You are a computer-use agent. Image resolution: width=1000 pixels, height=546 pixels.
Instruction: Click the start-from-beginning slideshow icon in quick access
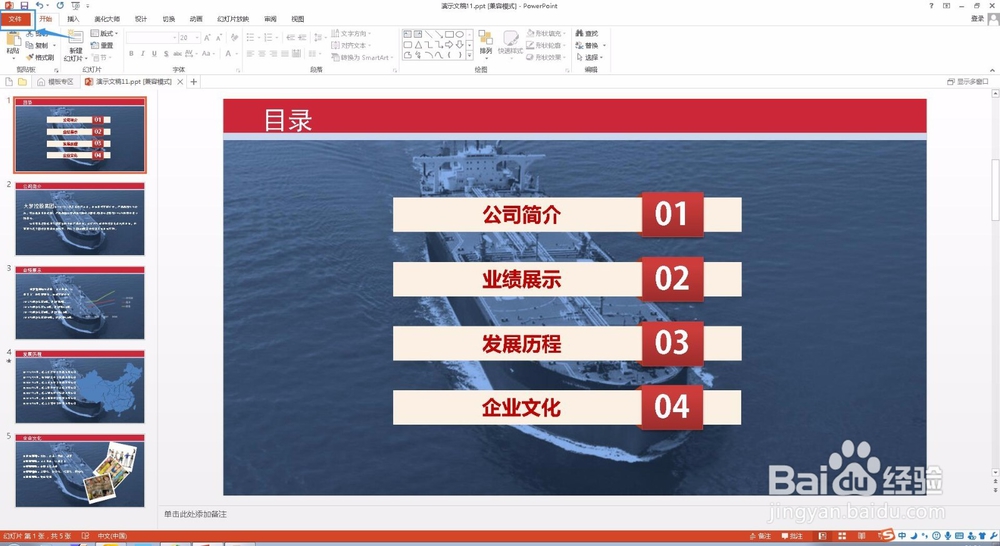(x=76, y=6)
